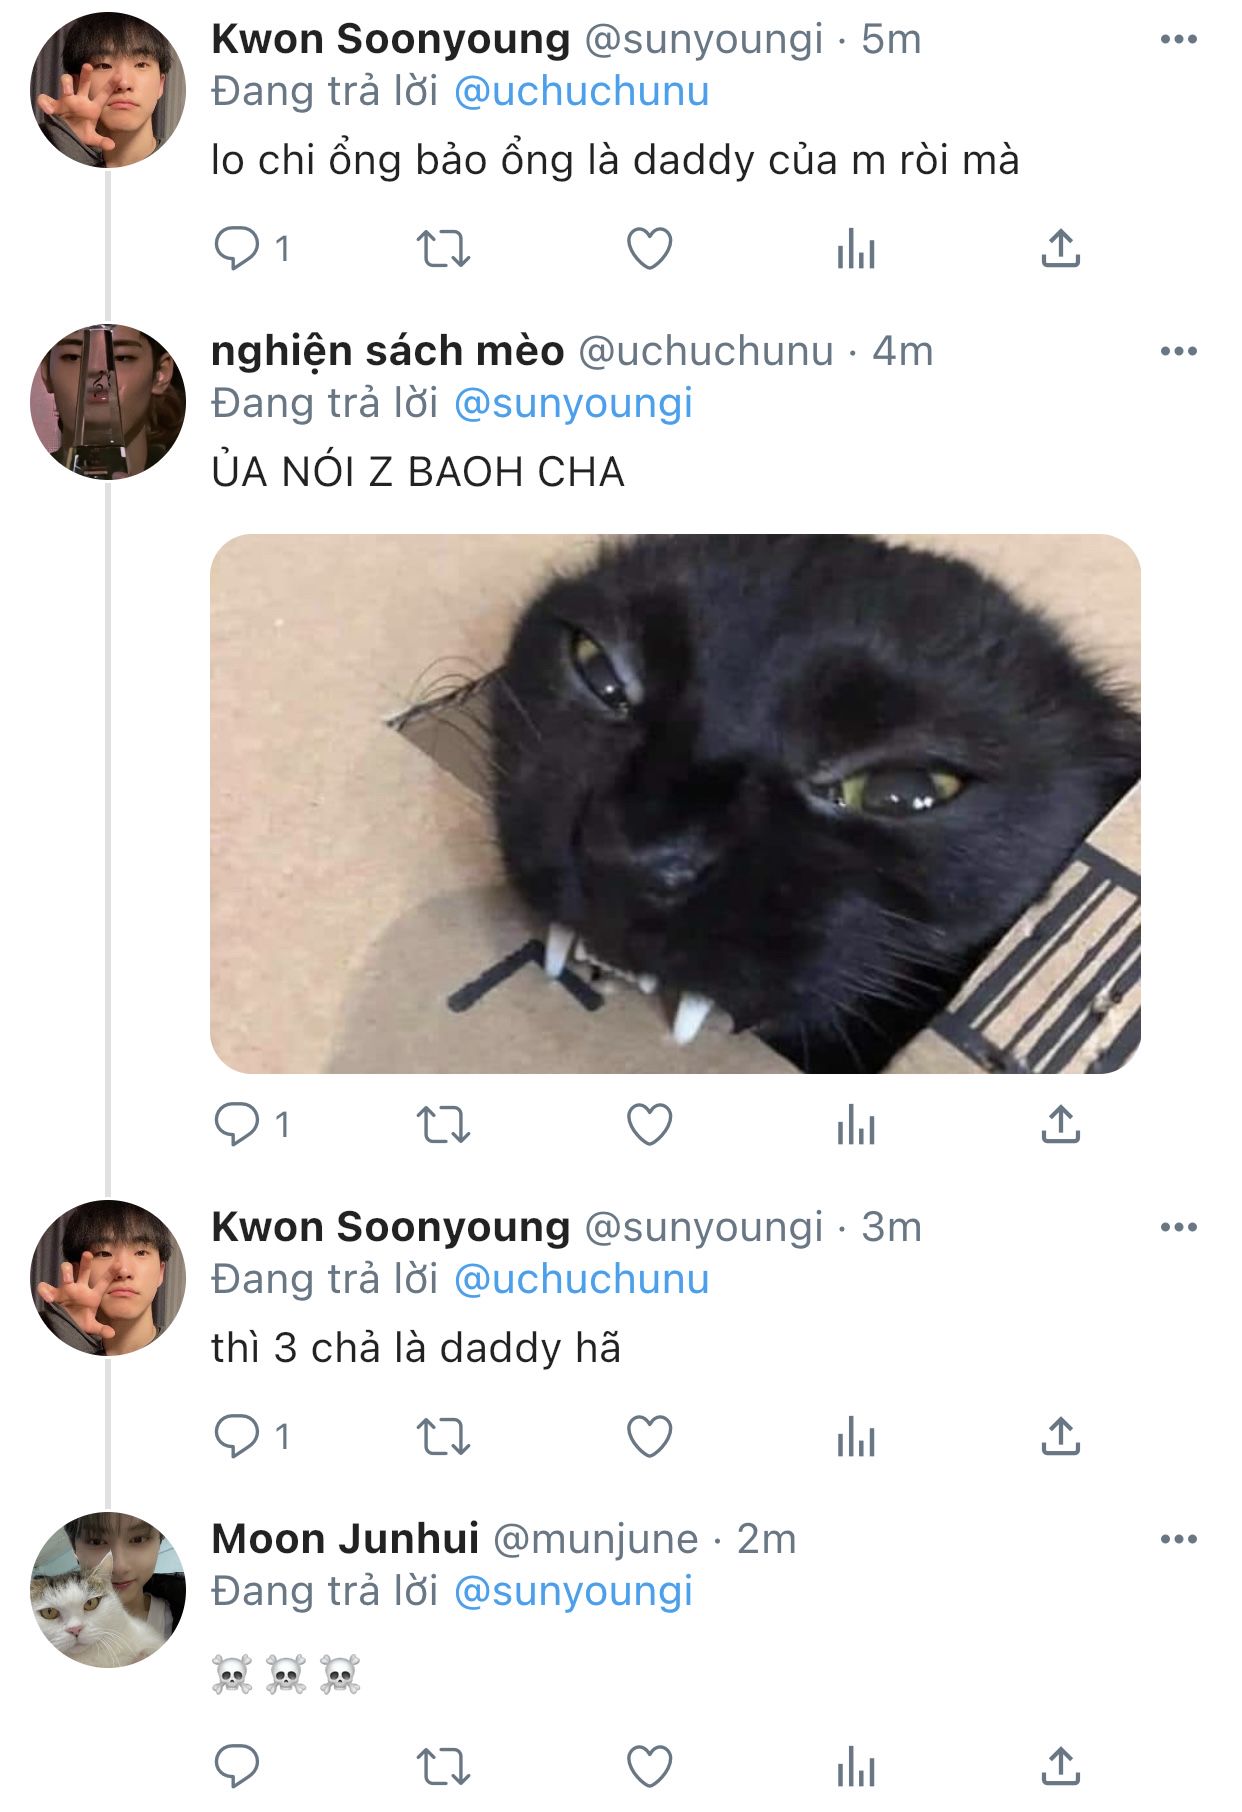The width and height of the screenshot is (1242, 1812).
Task: Share the first tweet by Kwon Soonyoung
Action: [x=1061, y=249]
